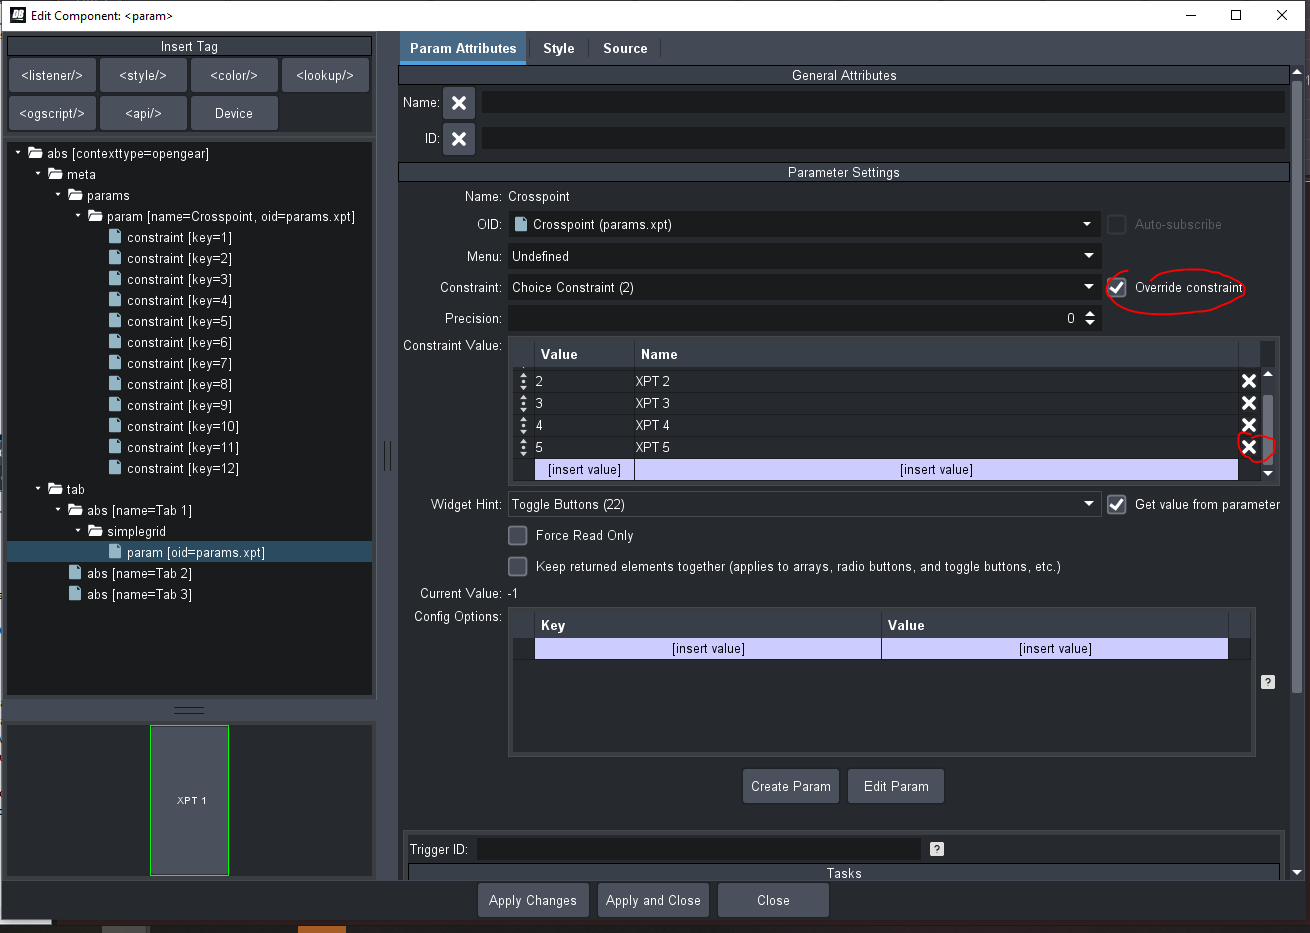Click the Trigger ID input field
Image resolution: width=1310 pixels, height=933 pixels.
tap(699, 849)
